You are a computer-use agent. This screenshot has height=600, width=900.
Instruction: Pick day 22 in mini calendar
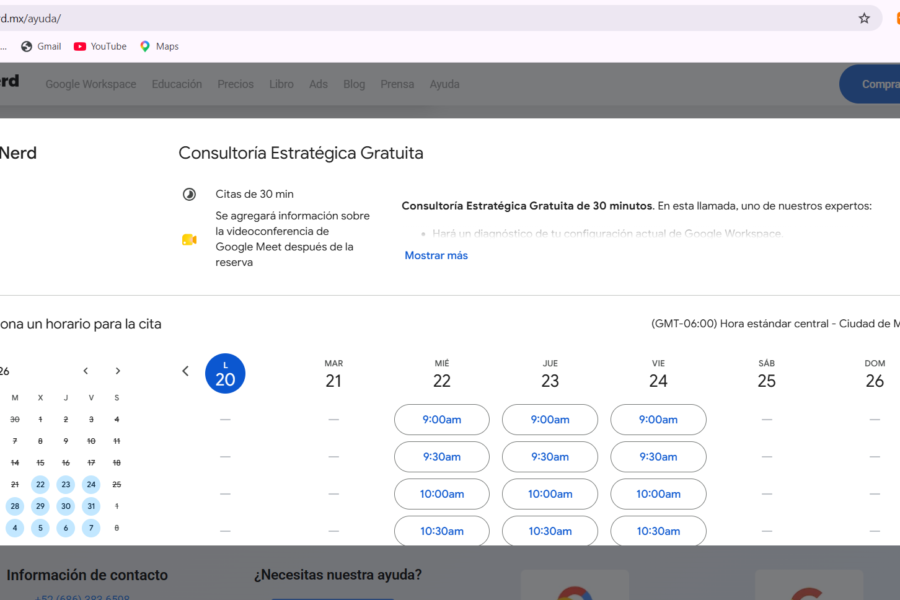(x=40, y=485)
